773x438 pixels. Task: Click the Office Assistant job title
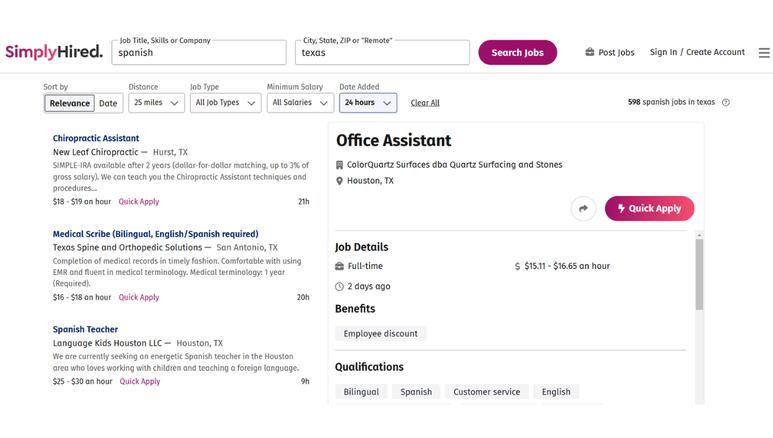(x=393, y=141)
